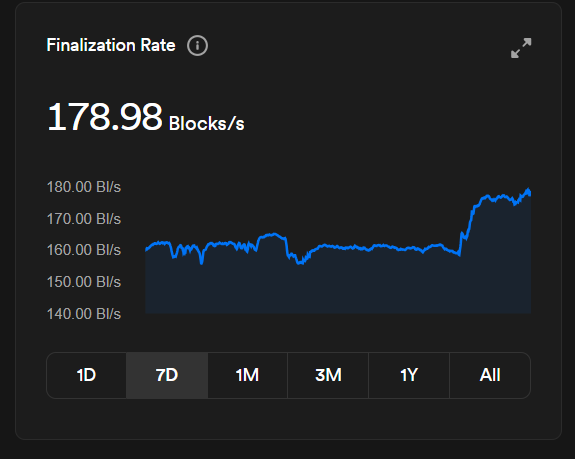Open the Finalization Rate info tooltip icon
Viewport: 575px width, 459px height.
[x=197, y=46]
